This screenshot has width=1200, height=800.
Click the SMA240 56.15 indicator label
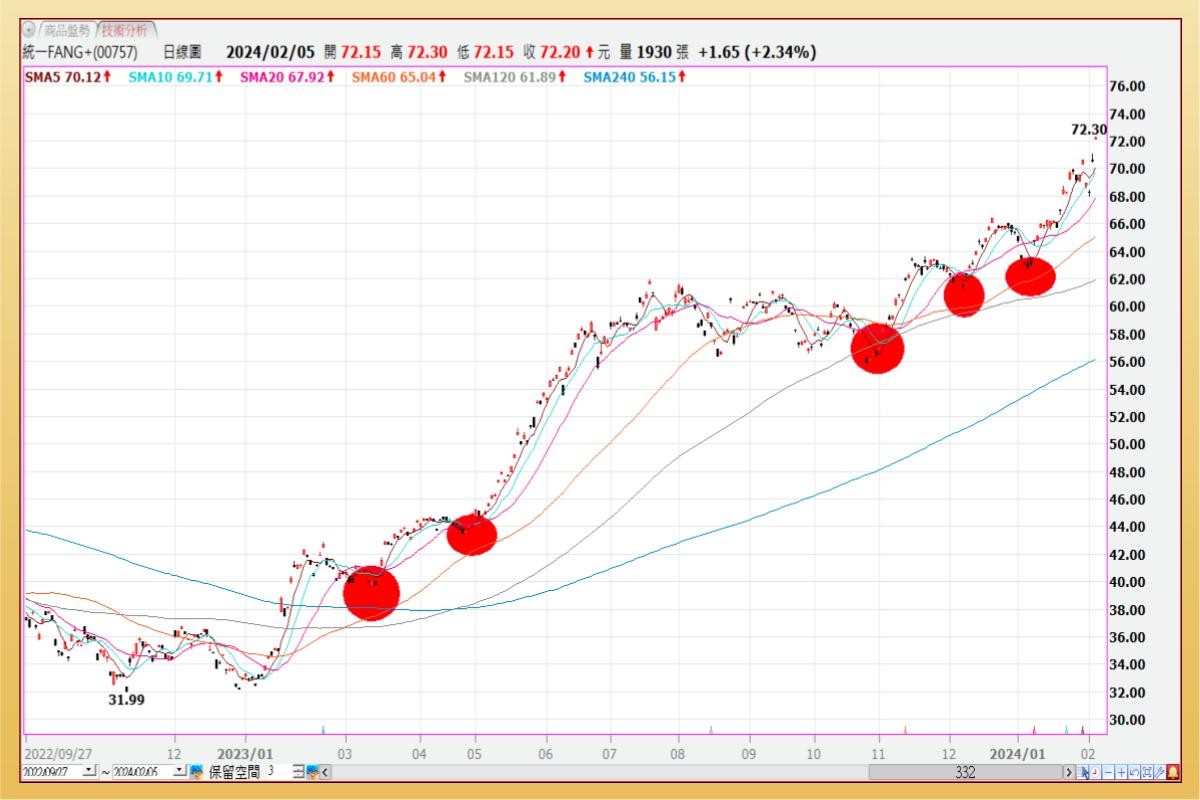point(635,77)
